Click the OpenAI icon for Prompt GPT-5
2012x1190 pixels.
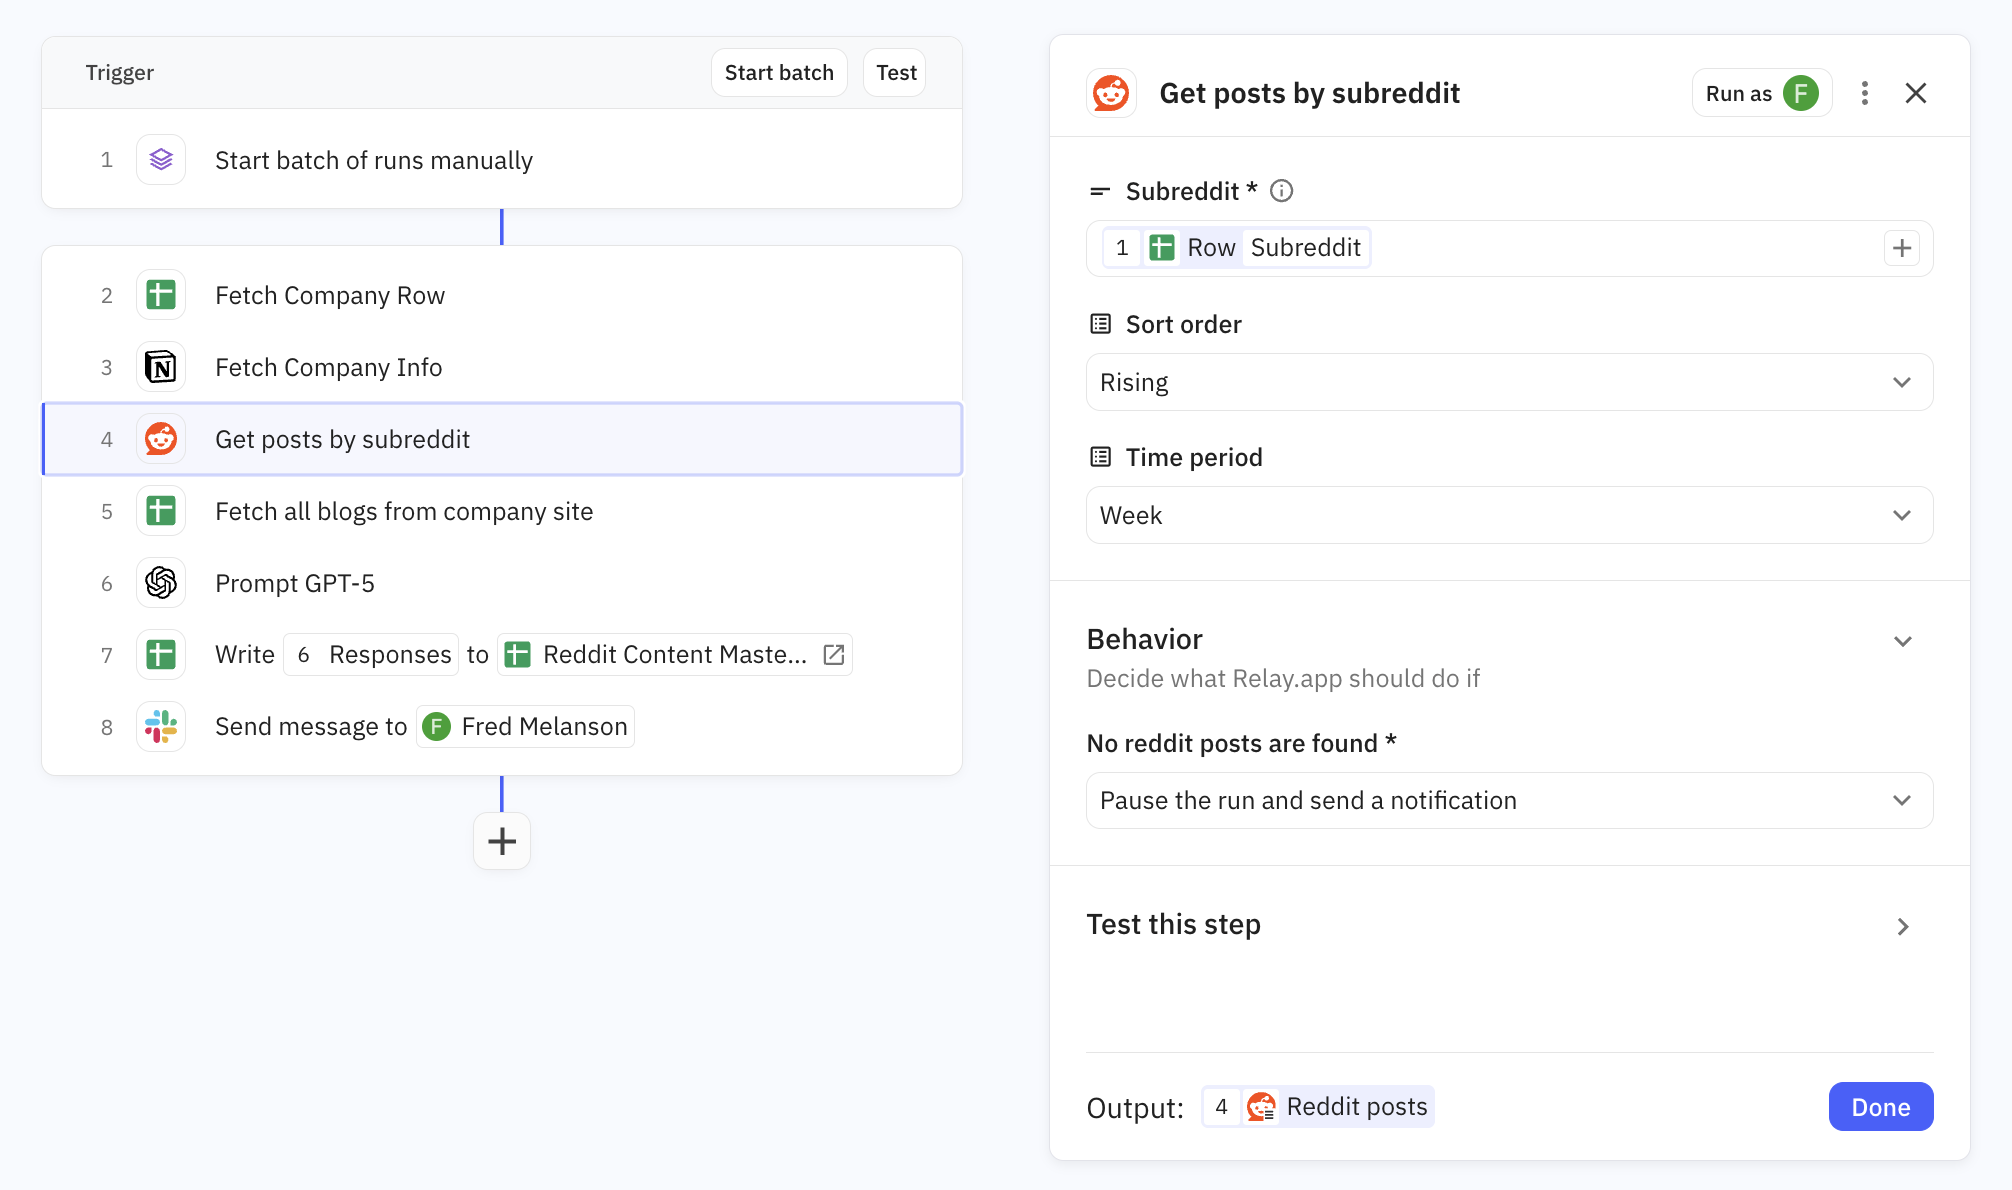[161, 583]
